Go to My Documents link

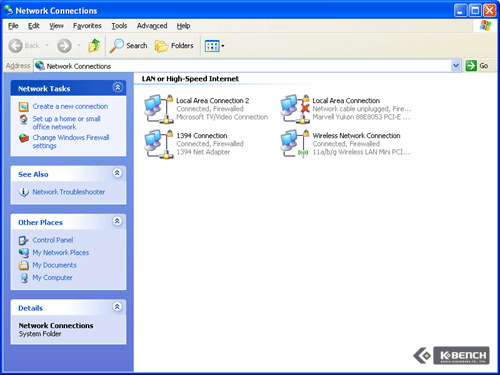(54, 265)
